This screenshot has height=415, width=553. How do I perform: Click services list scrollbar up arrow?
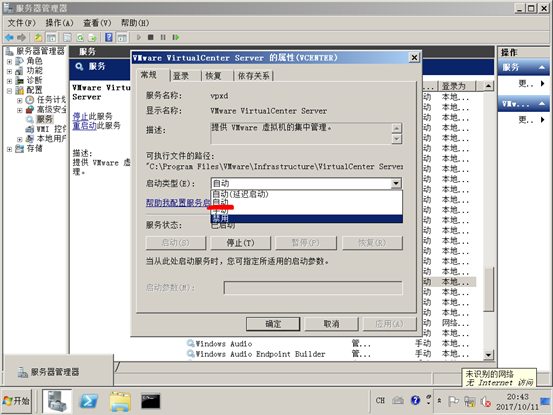pos(488,86)
